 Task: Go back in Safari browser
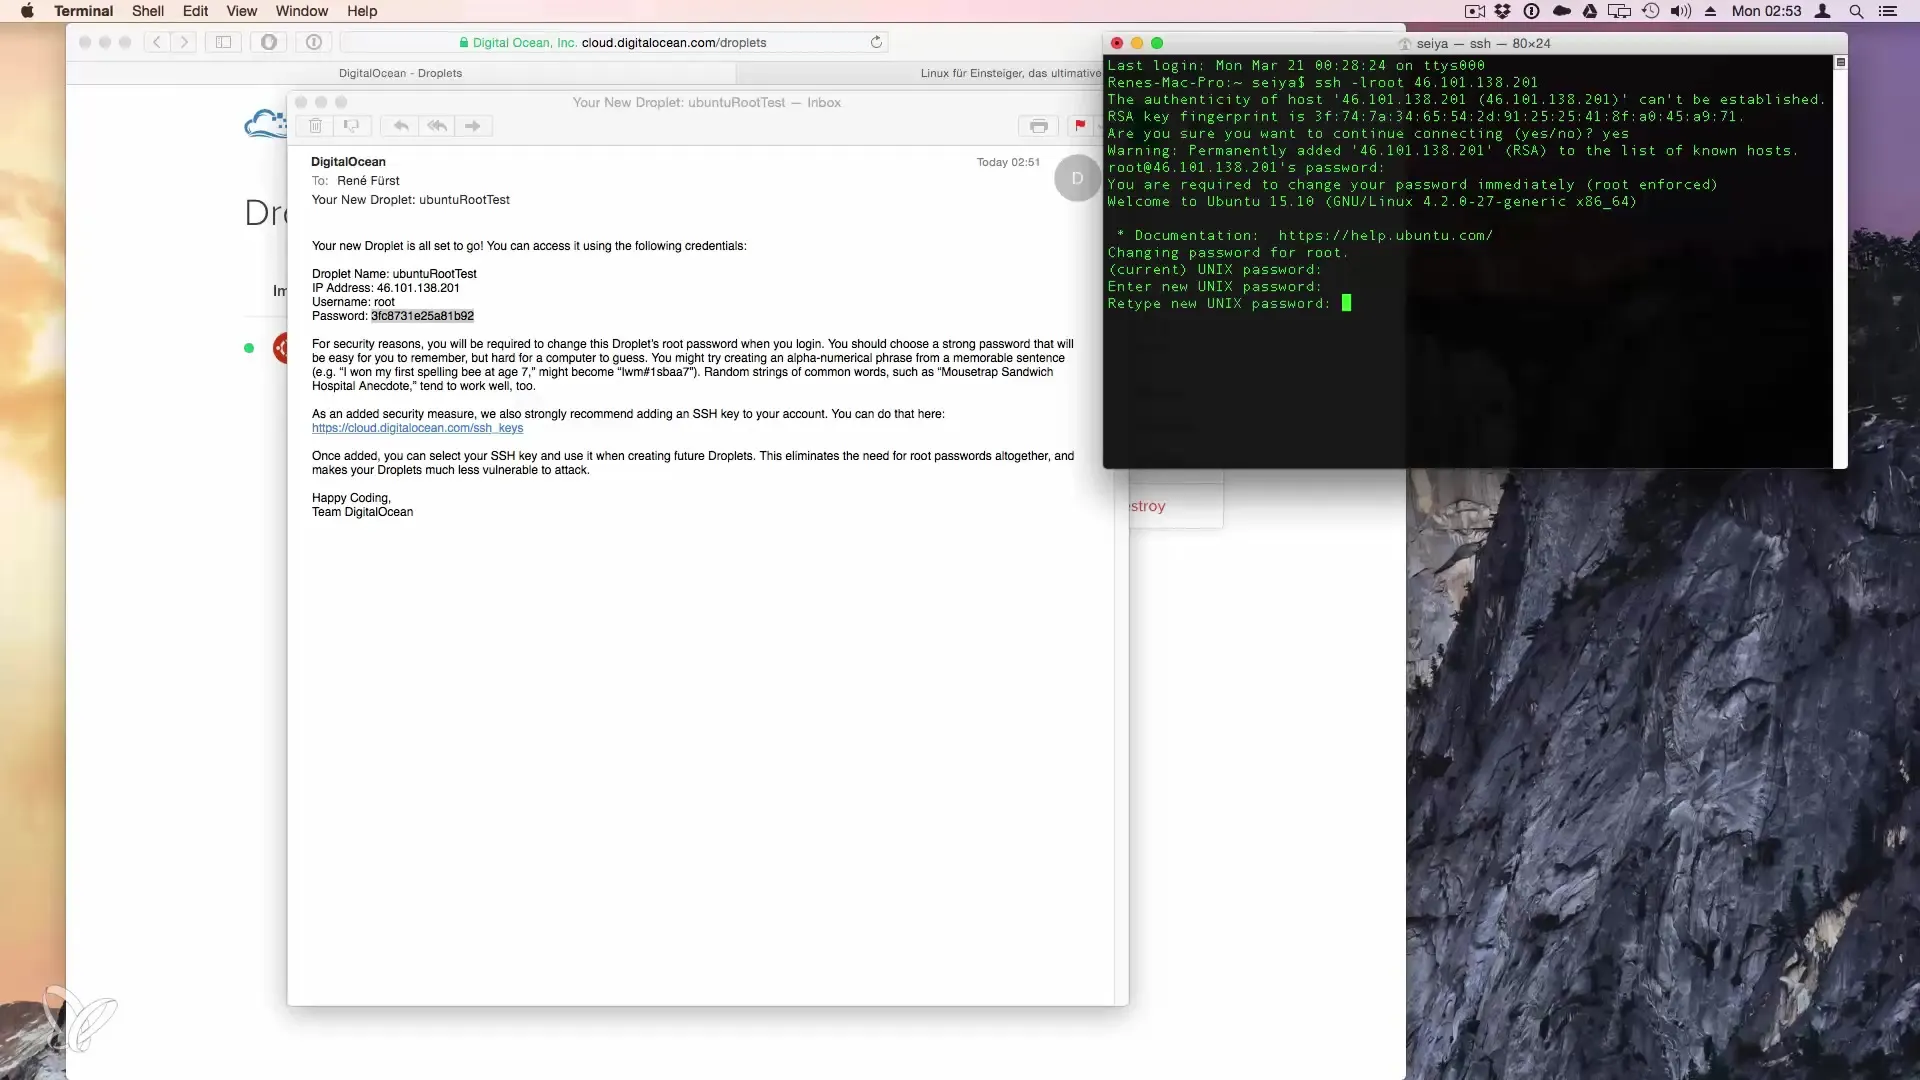click(x=157, y=42)
